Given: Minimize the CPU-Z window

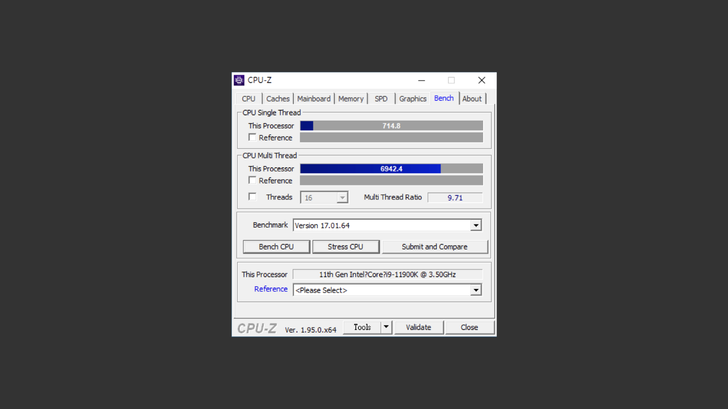Looking at the screenshot, I should (421, 80).
